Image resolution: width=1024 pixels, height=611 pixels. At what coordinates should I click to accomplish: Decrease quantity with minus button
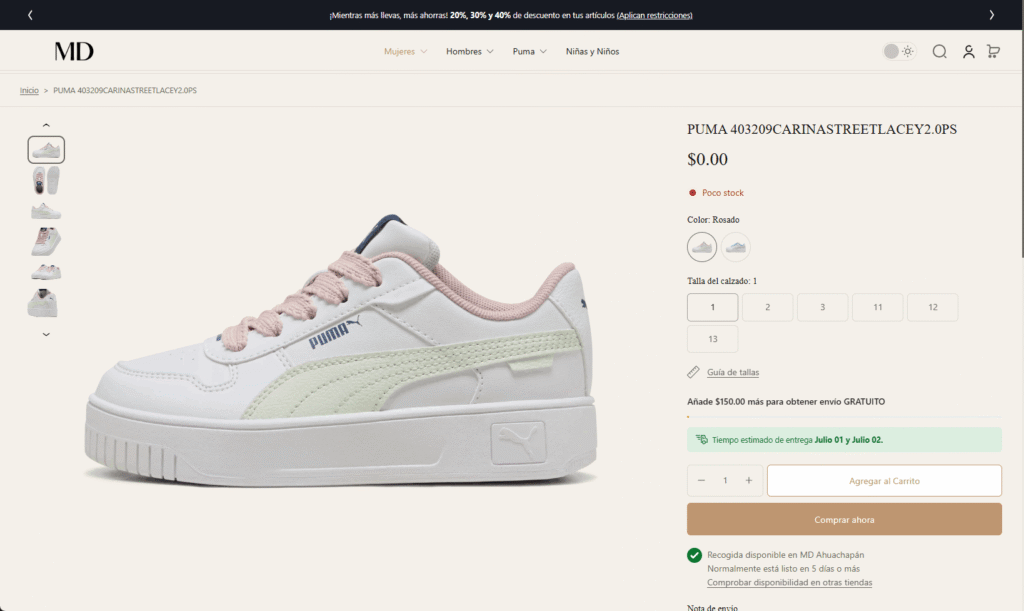coord(701,480)
